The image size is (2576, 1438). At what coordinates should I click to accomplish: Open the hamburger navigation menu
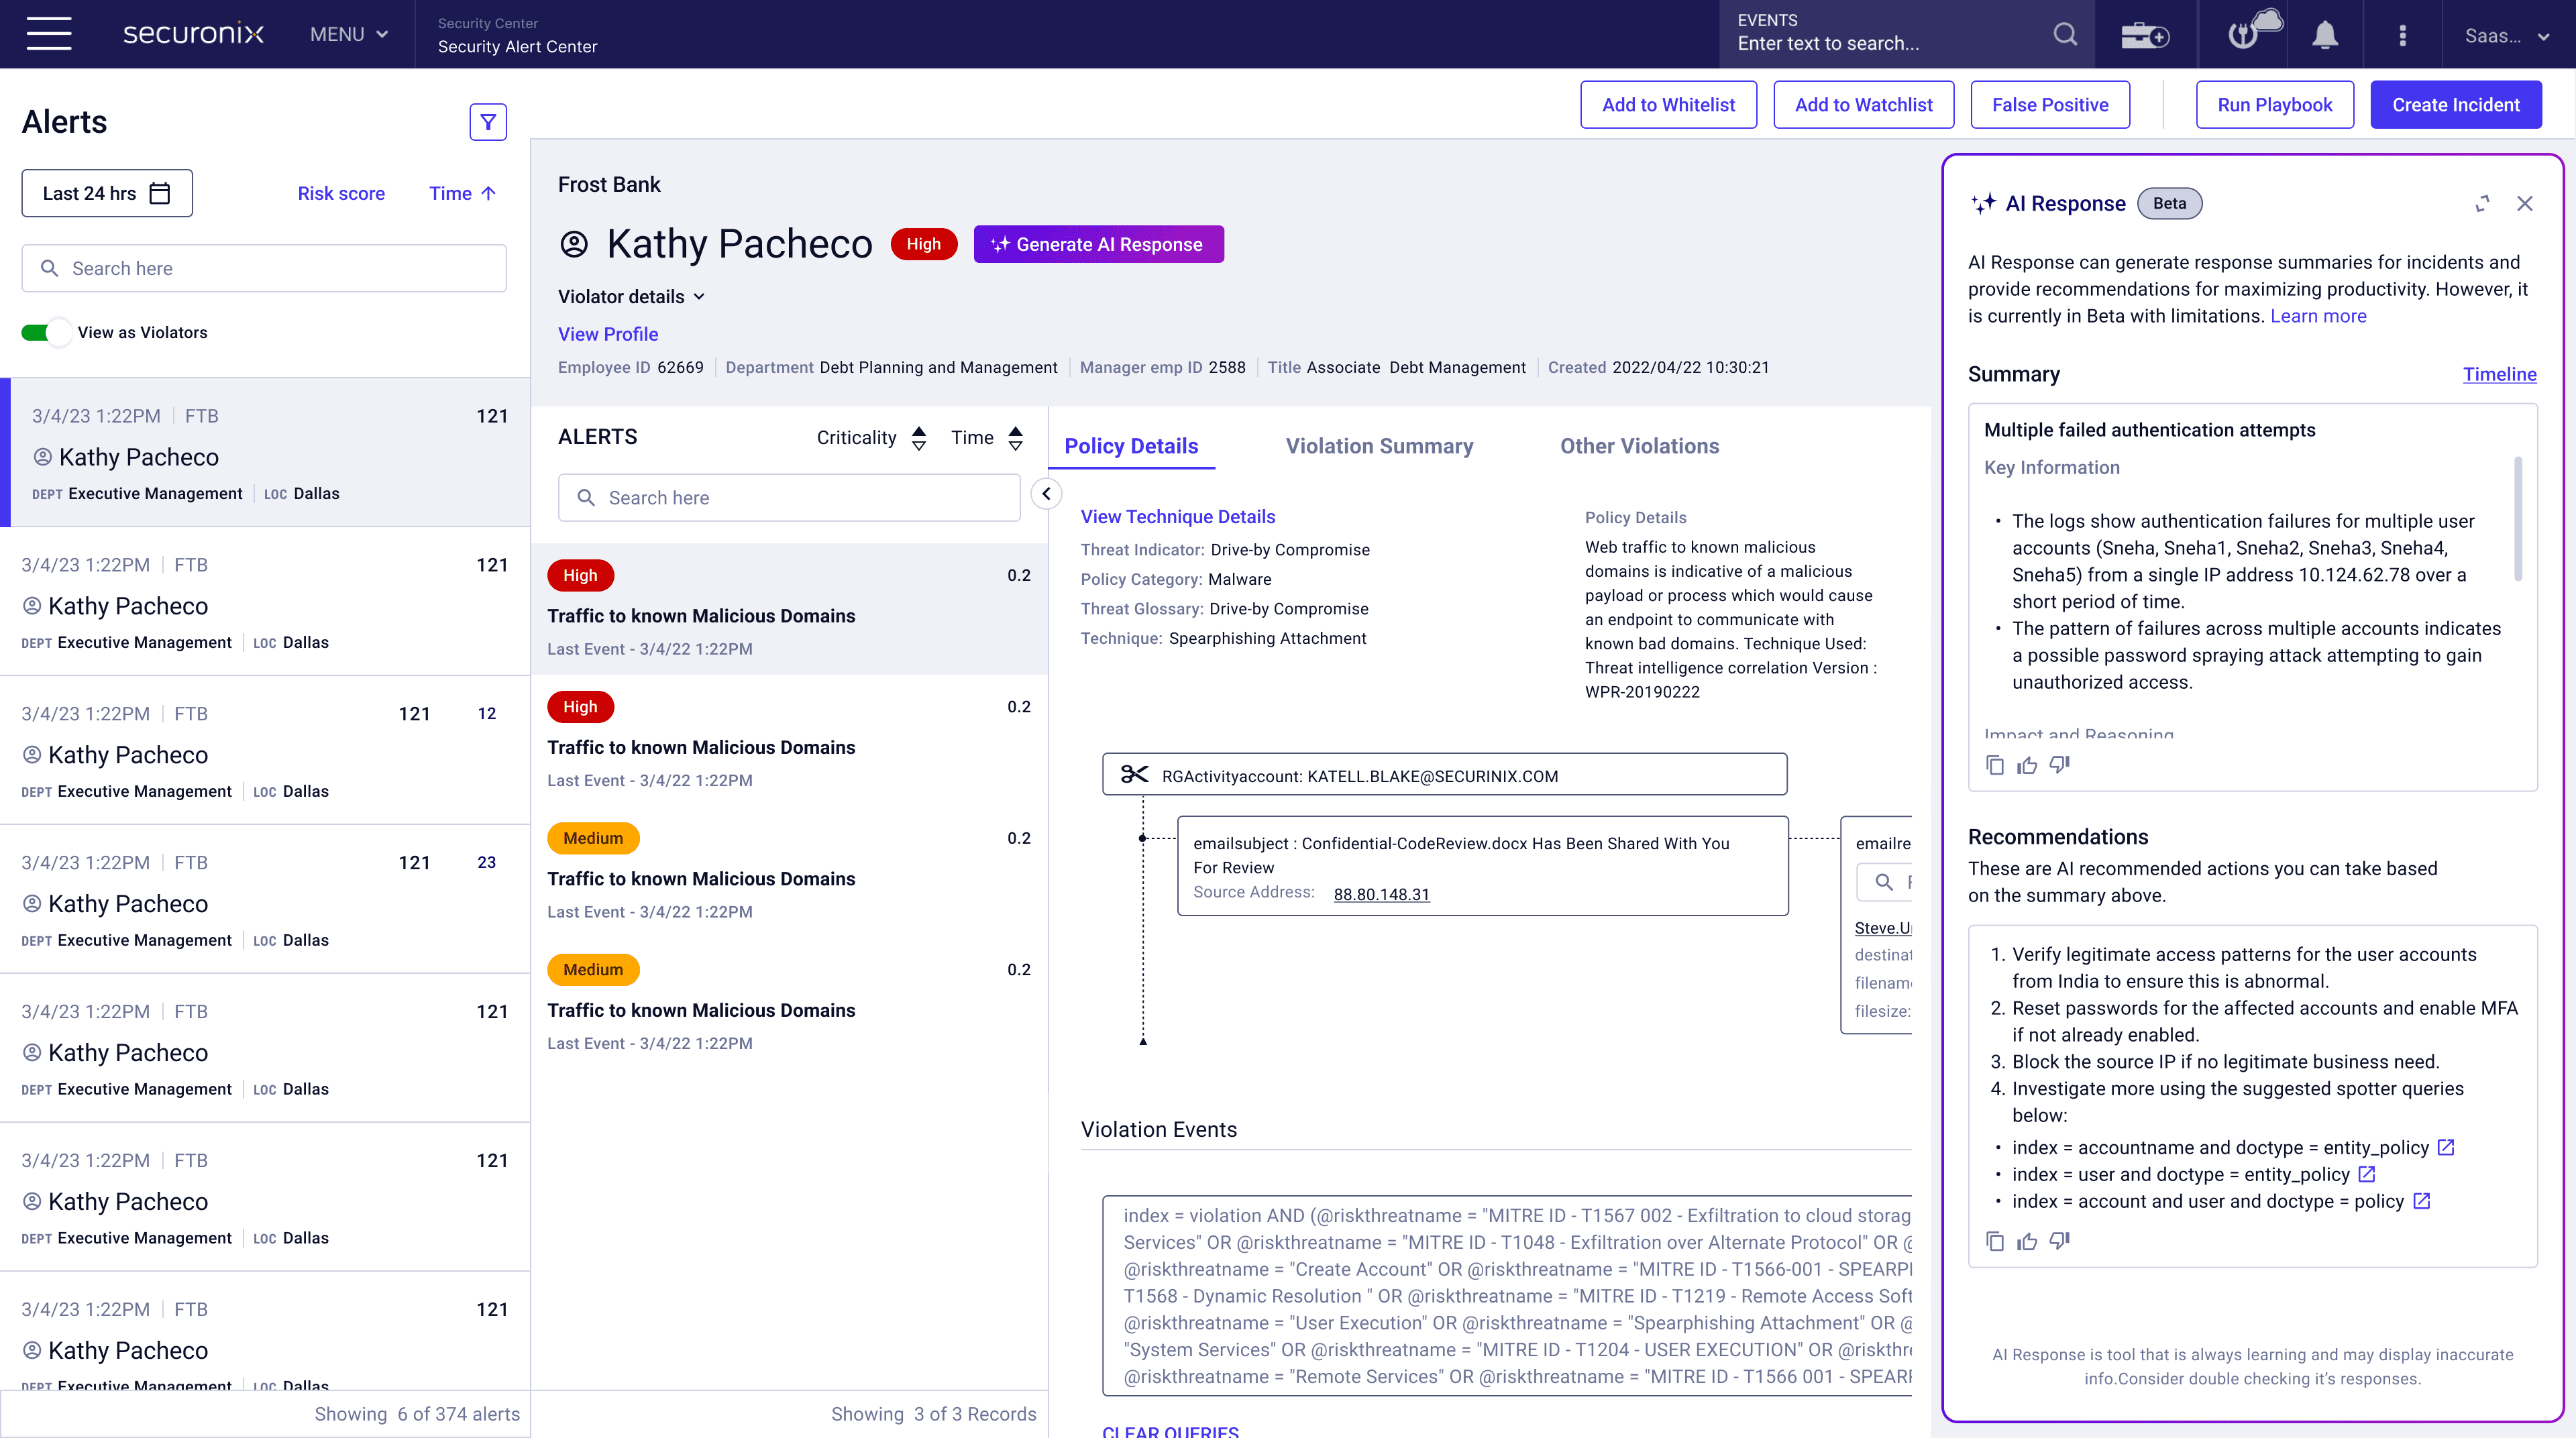pos(48,34)
